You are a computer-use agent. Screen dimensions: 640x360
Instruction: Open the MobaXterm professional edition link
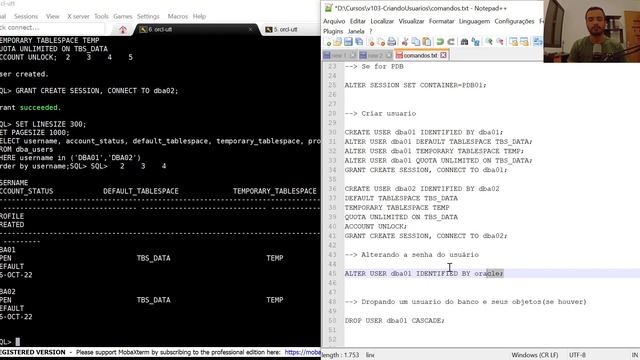coord(302,352)
